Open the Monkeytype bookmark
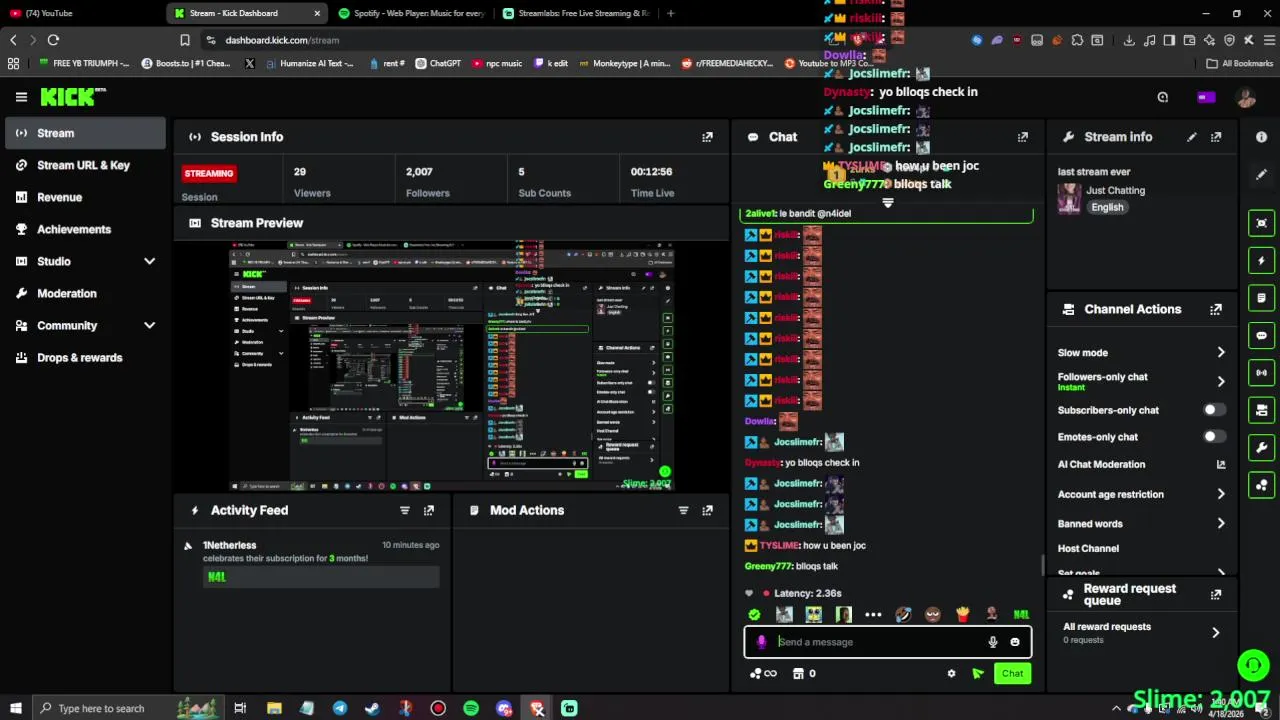Image resolution: width=1280 pixels, height=720 pixels. tap(624, 63)
